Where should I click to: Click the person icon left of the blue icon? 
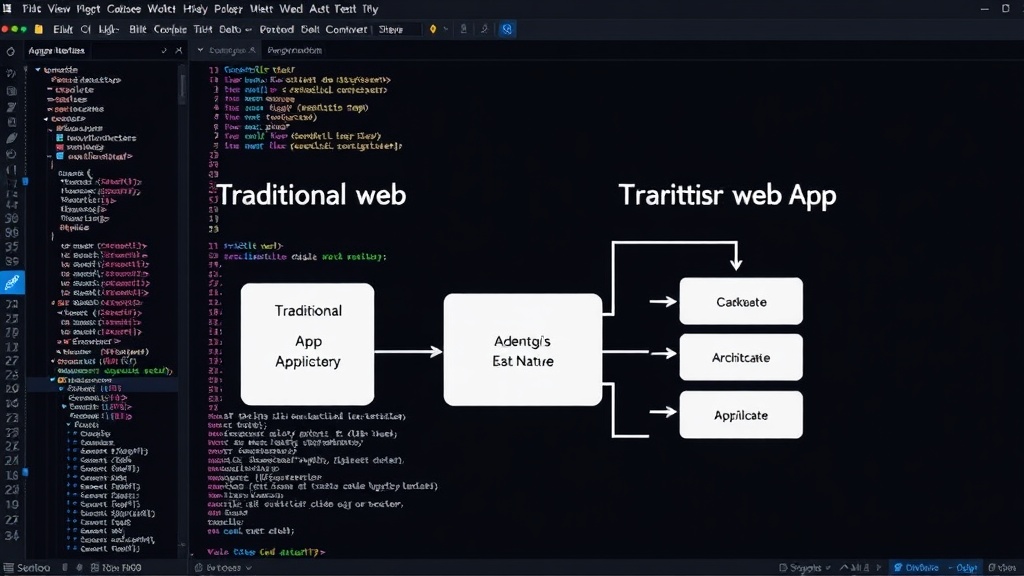tap(464, 29)
